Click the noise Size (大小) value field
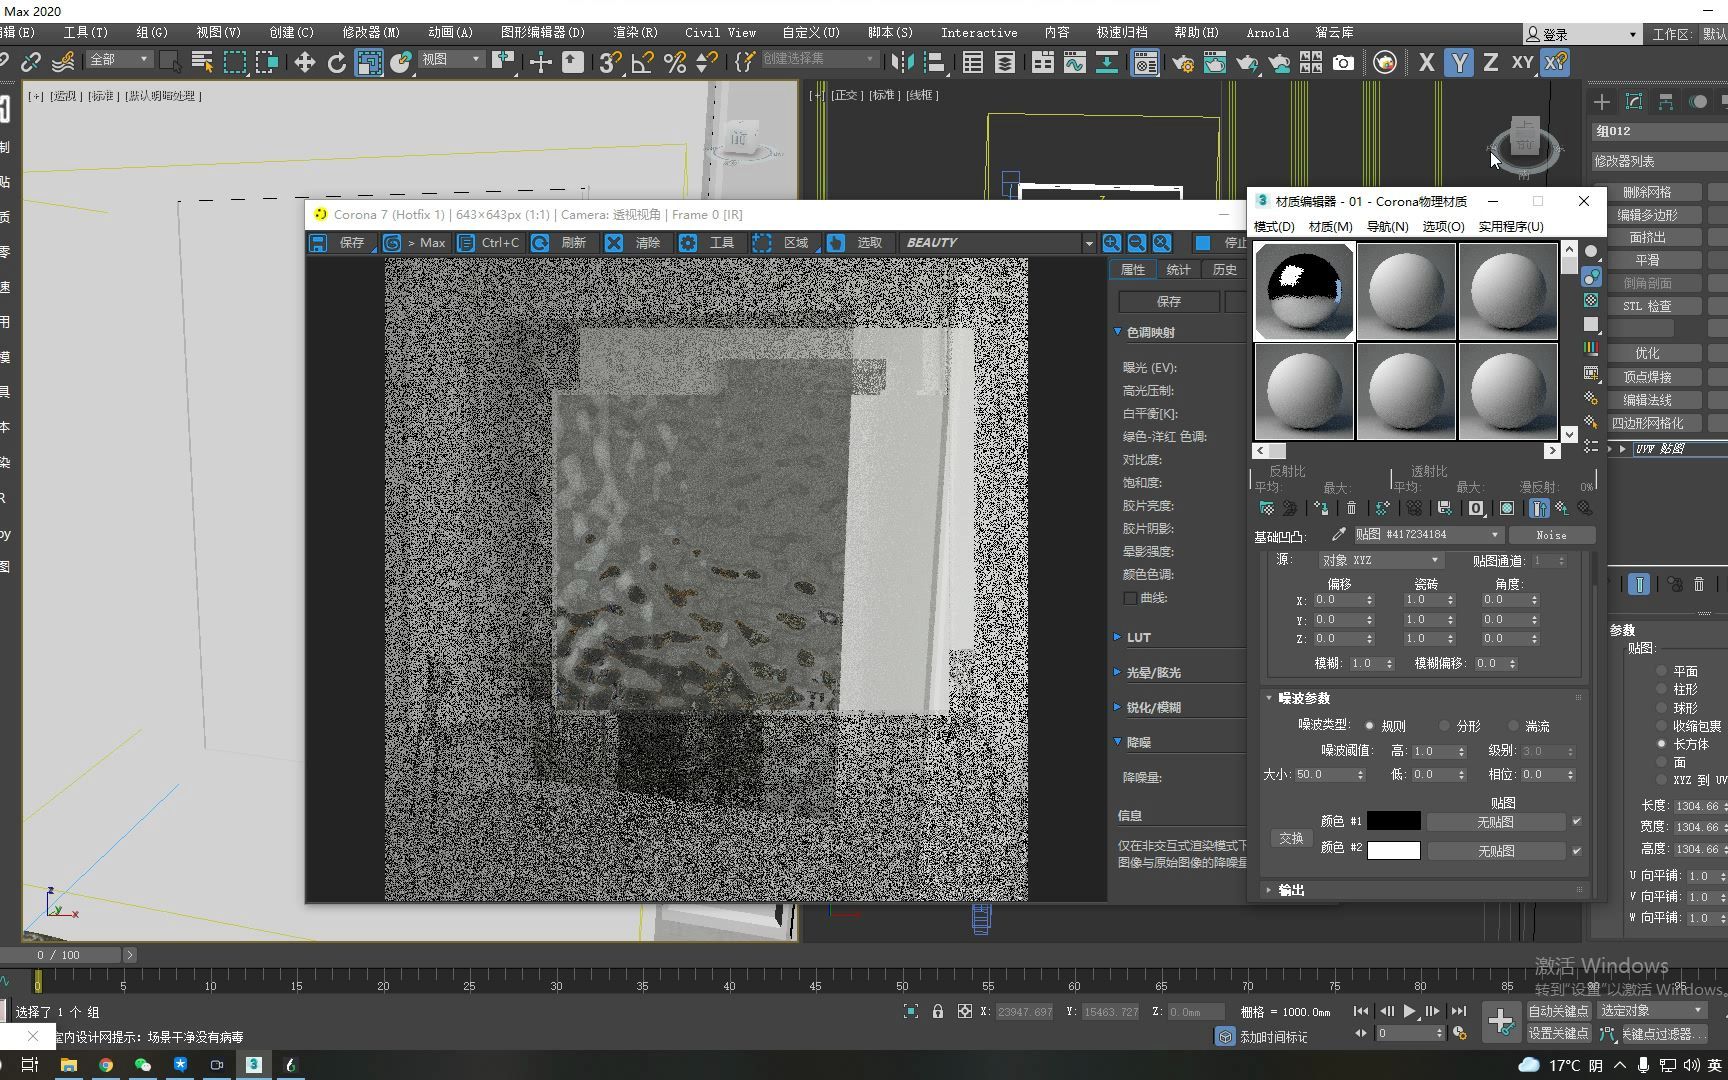The width and height of the screenshot is (1728, 1080). pyautogui.click(x=1323, y=775)
